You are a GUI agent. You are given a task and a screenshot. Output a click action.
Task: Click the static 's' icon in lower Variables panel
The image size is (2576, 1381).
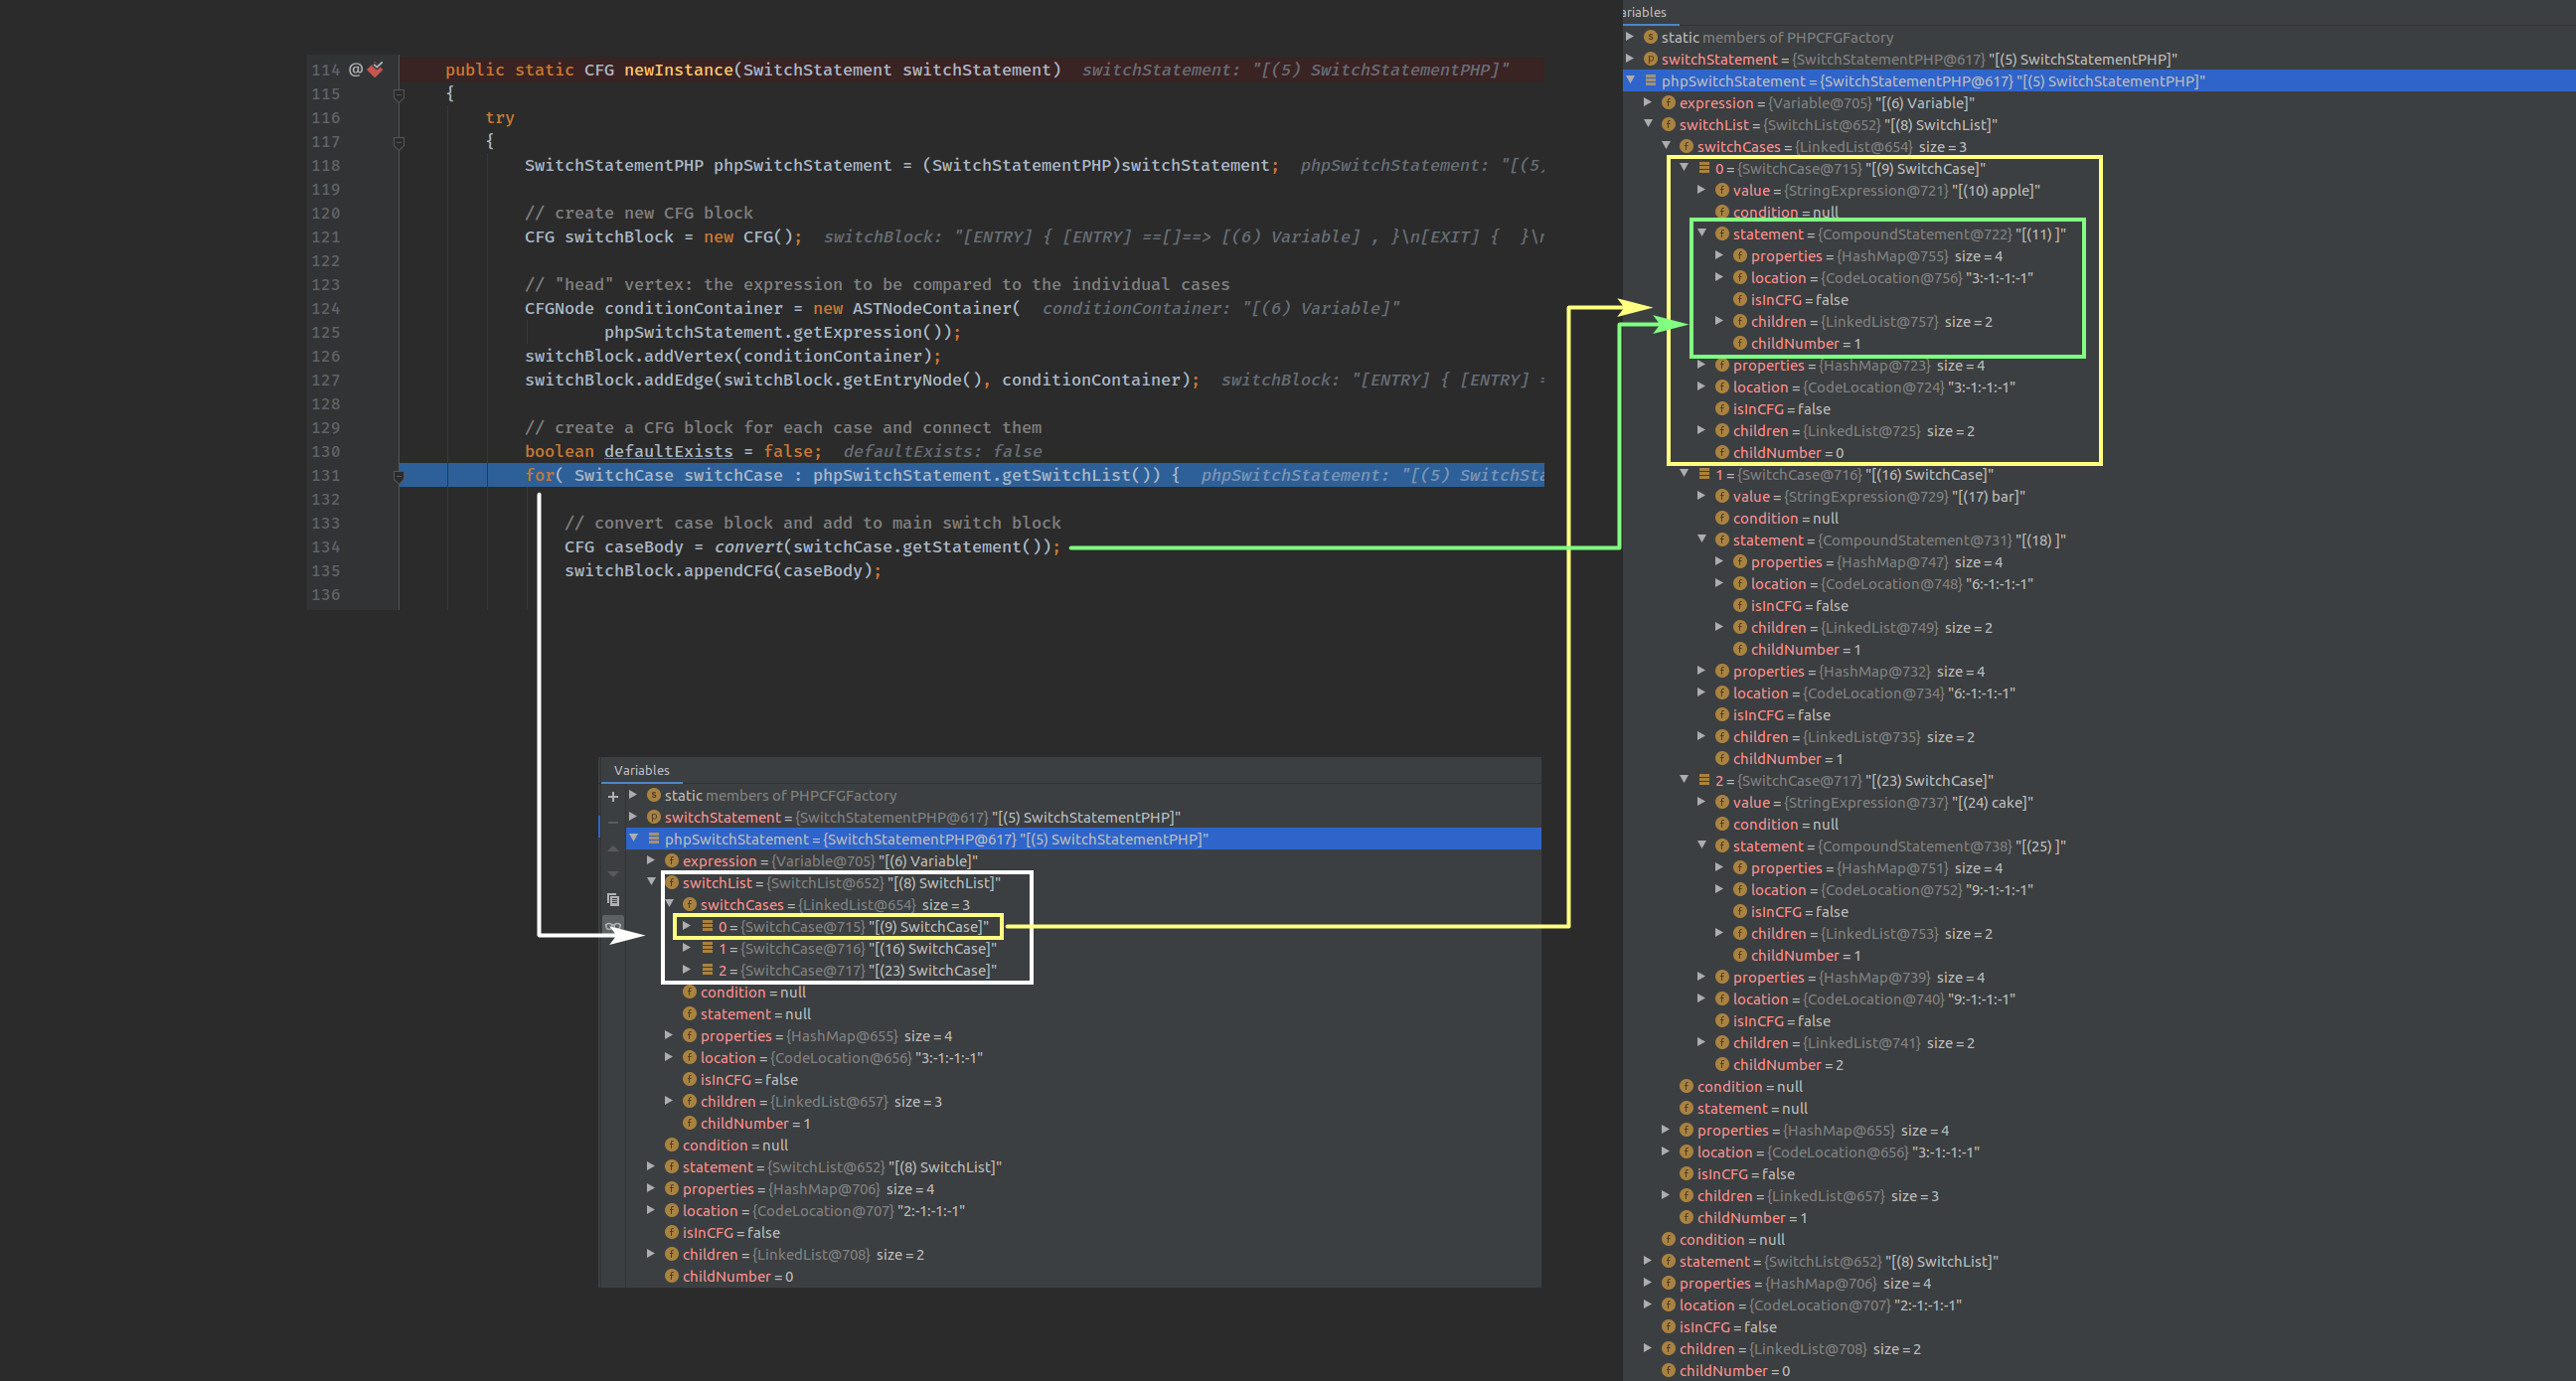654,795
